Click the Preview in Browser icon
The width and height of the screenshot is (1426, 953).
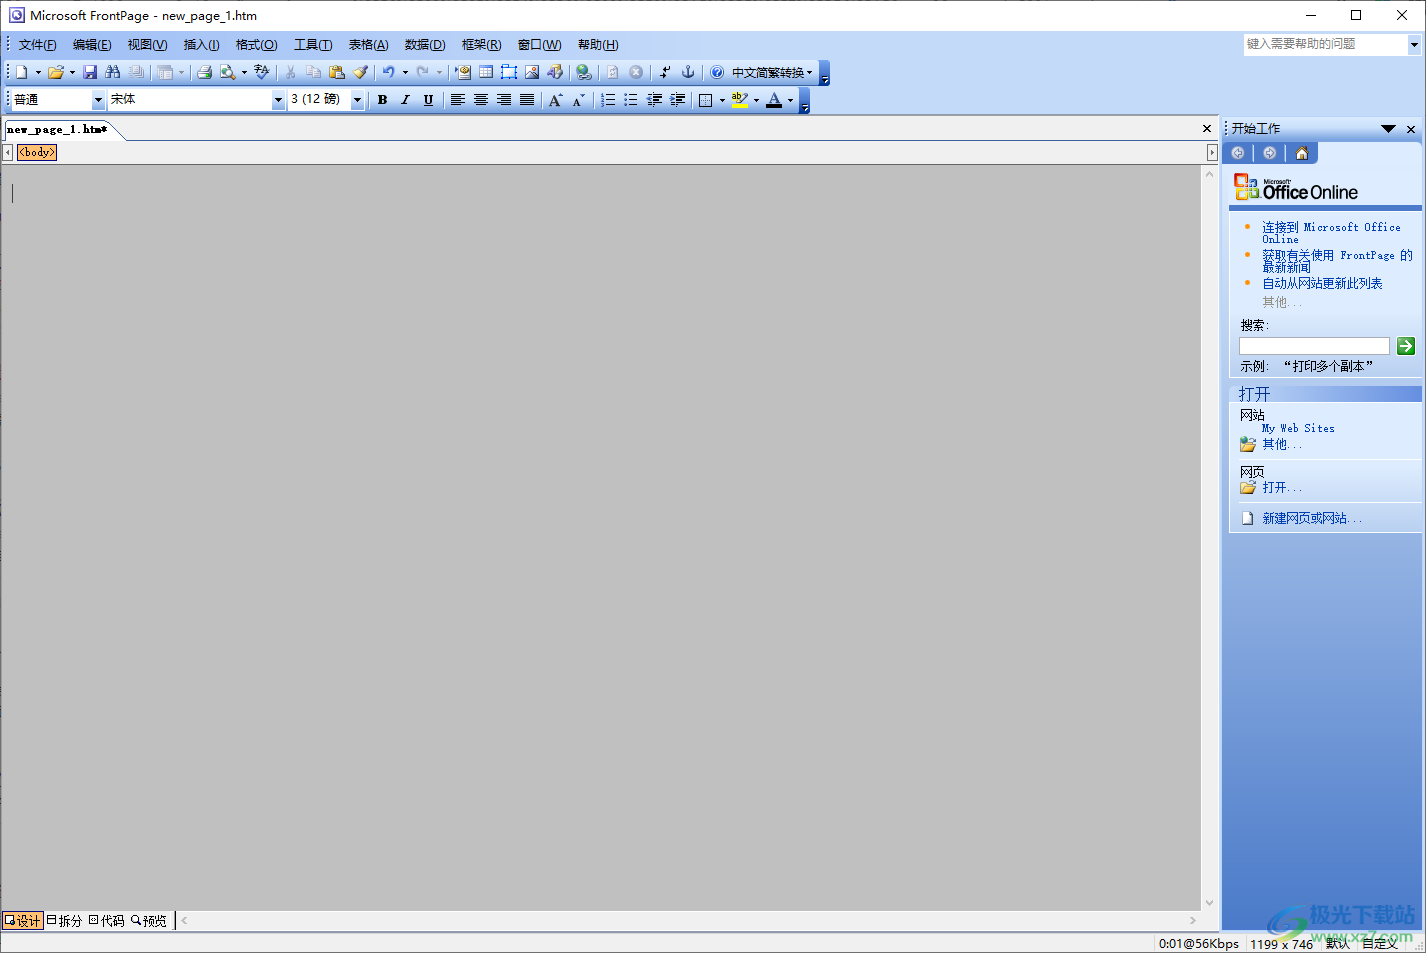[x=228, y=72]
